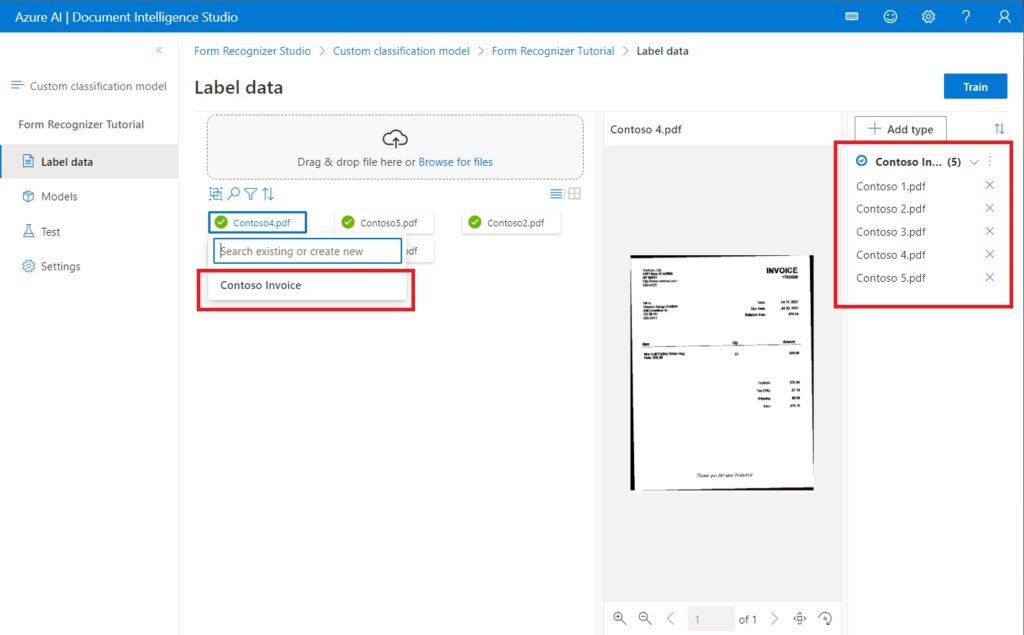Collapse the Contoso In... type chevron

[974, 162]
